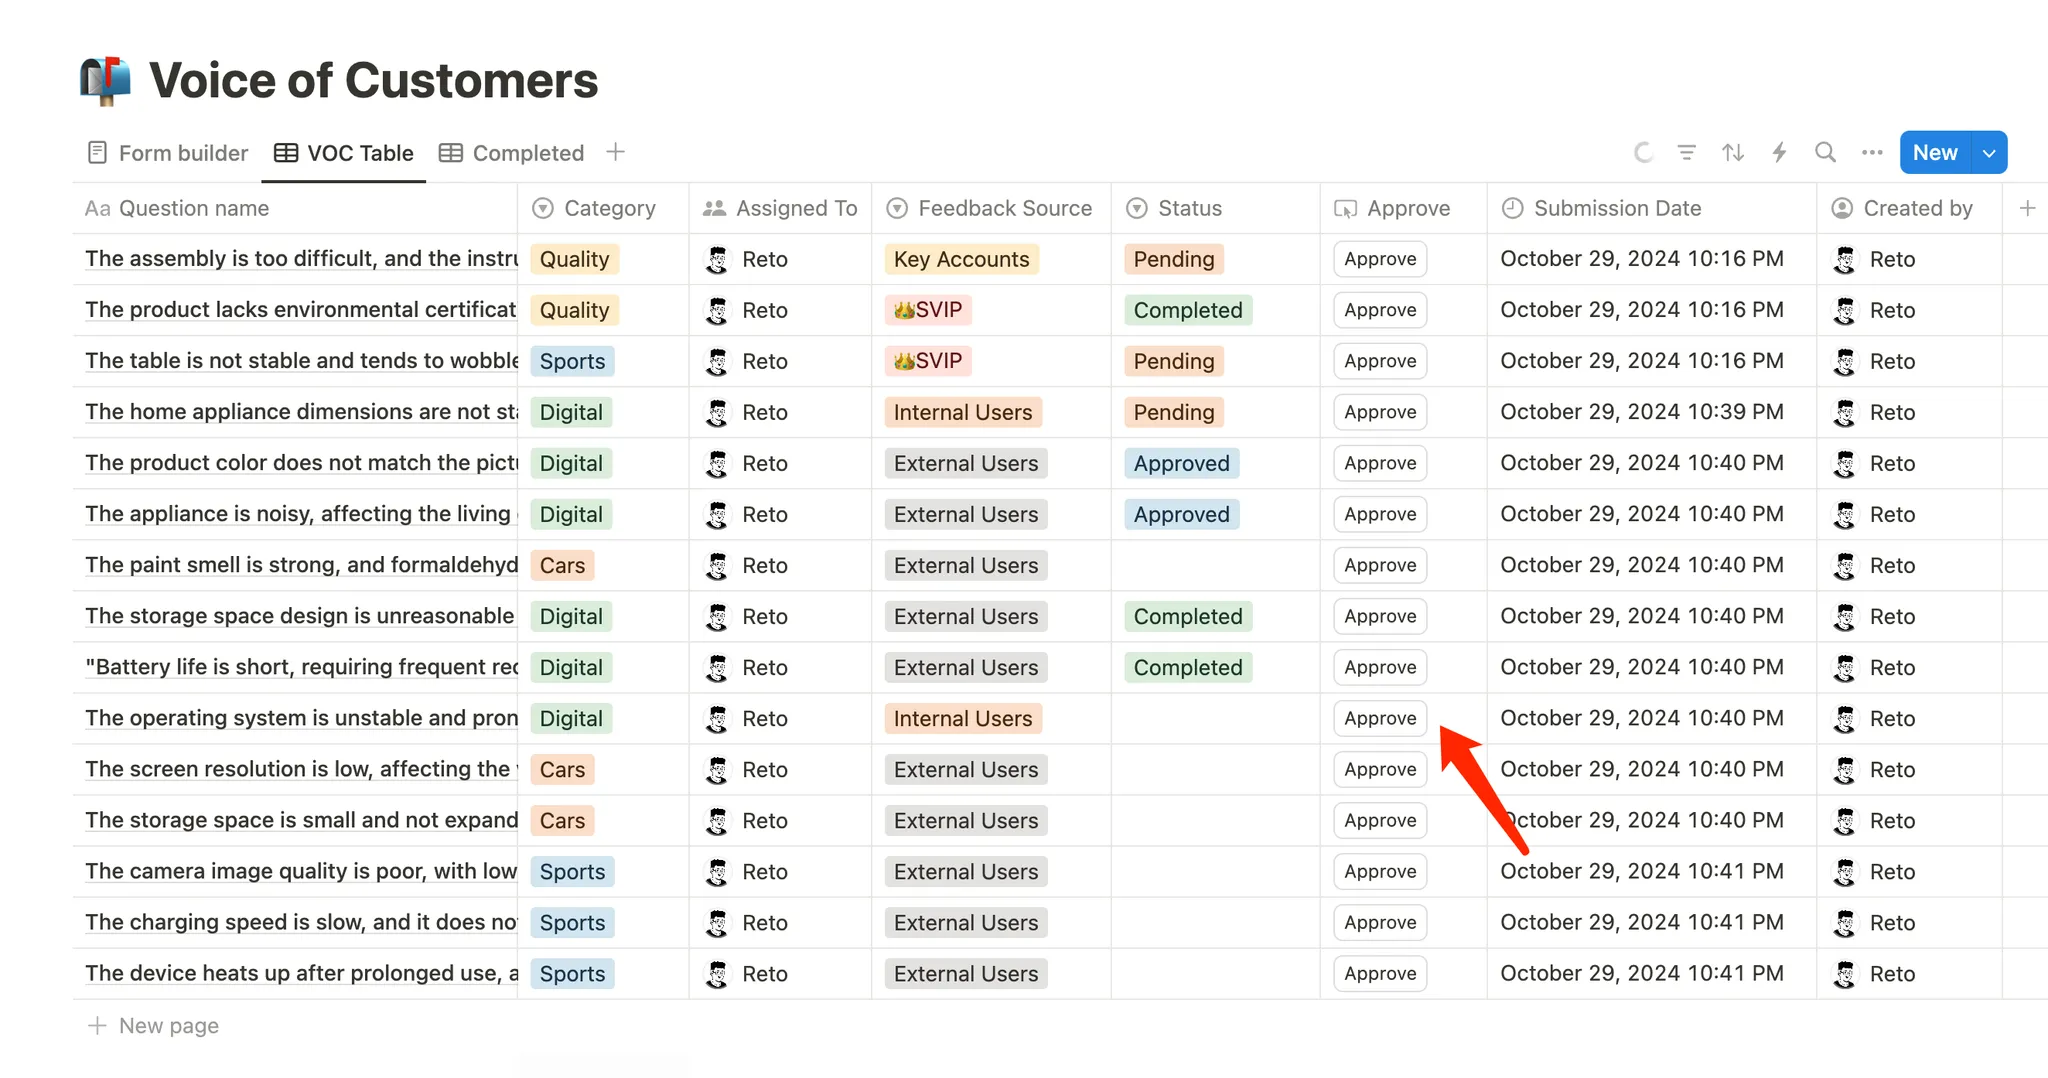Click the blue New button

[1935, 153]
